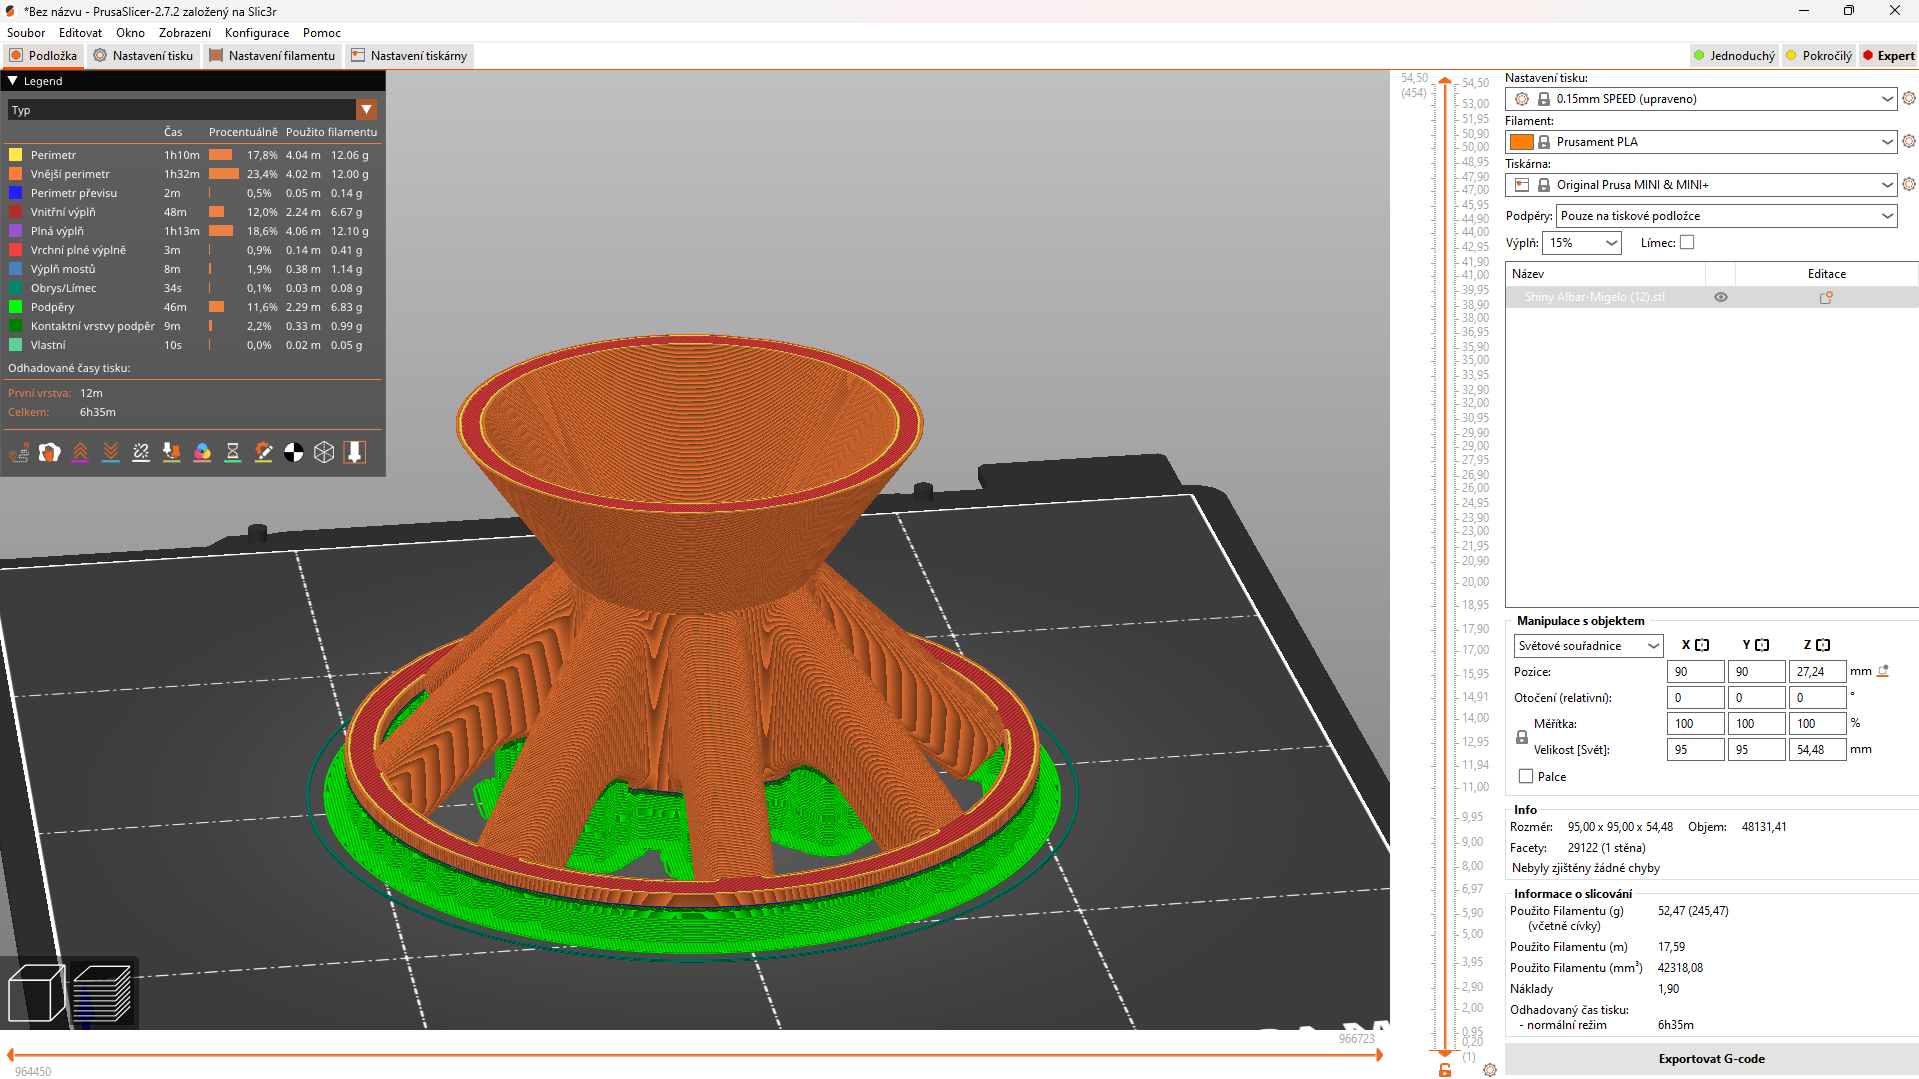
Task: Switch to 3D editor view cube icon
Action: [36, 993]
